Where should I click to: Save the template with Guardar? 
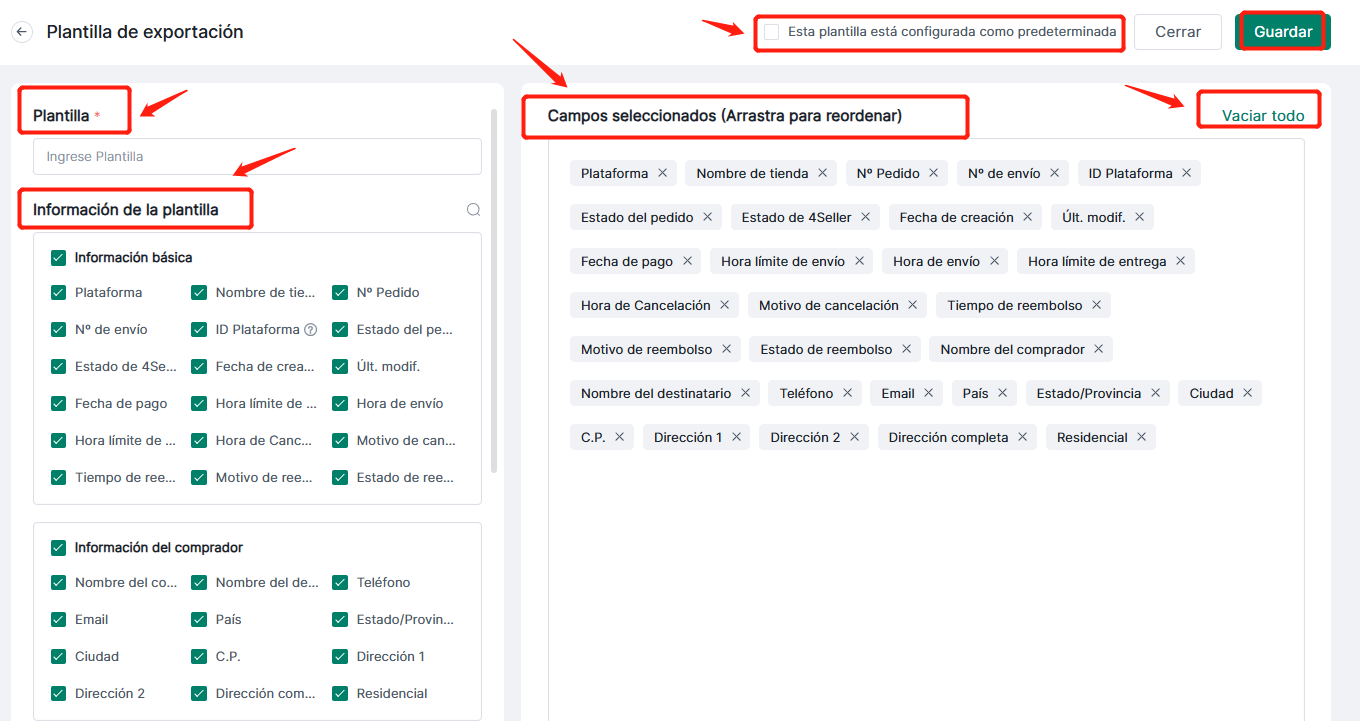(1283, 32)
